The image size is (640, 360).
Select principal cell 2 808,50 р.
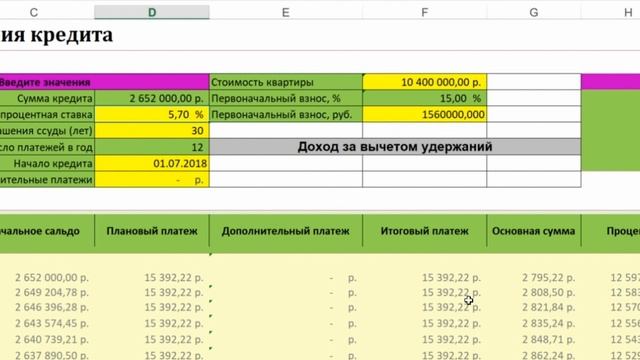(x=548, y=292)
